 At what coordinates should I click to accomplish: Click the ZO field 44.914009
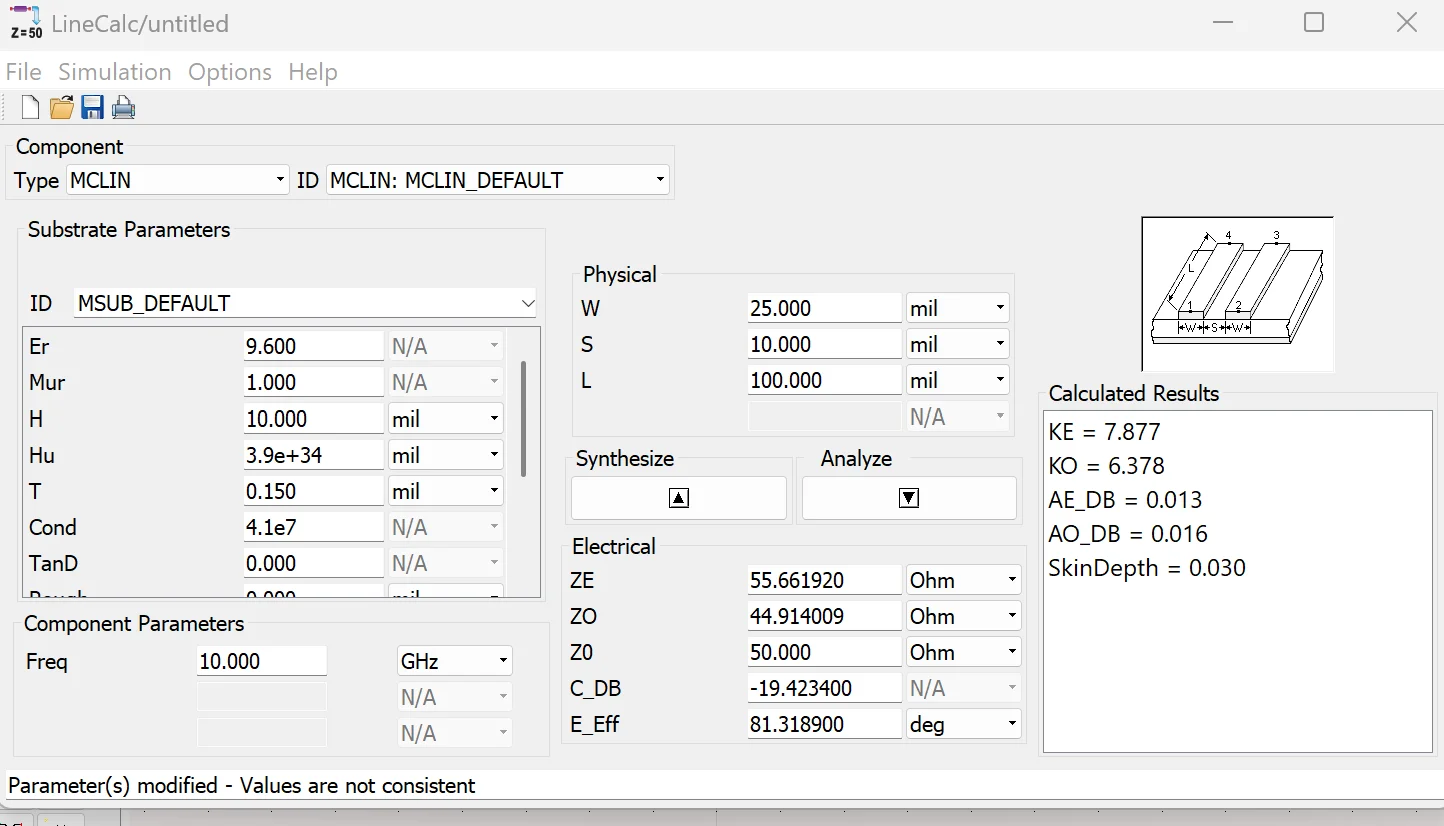[825, 616]
